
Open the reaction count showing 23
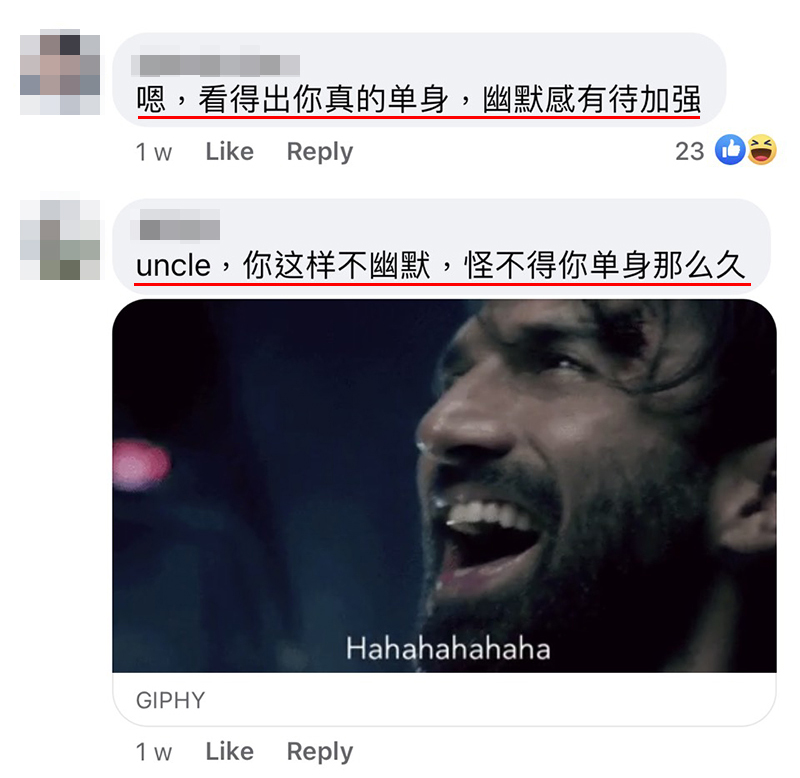pyautogui.click(x=689, y=152)
